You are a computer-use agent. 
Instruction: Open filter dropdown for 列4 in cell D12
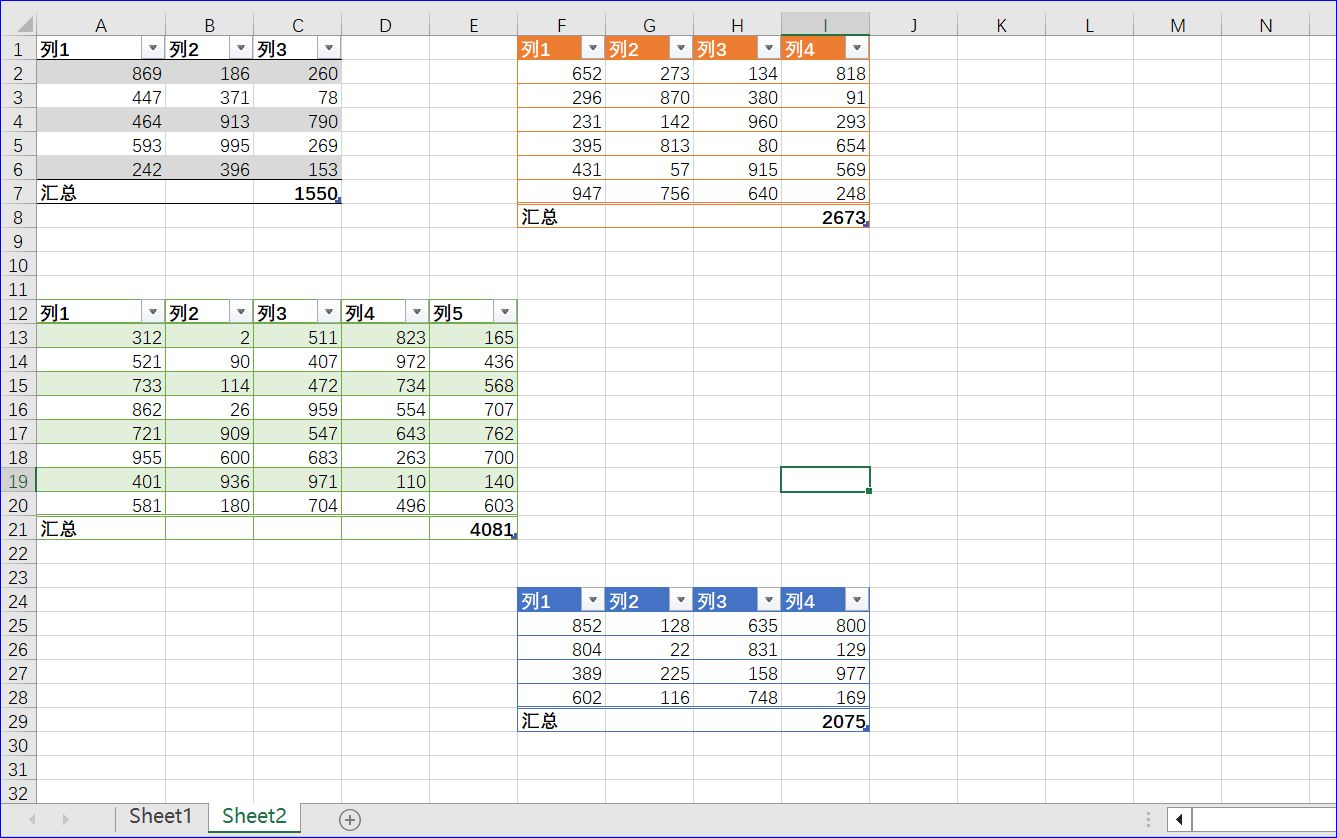417,313
